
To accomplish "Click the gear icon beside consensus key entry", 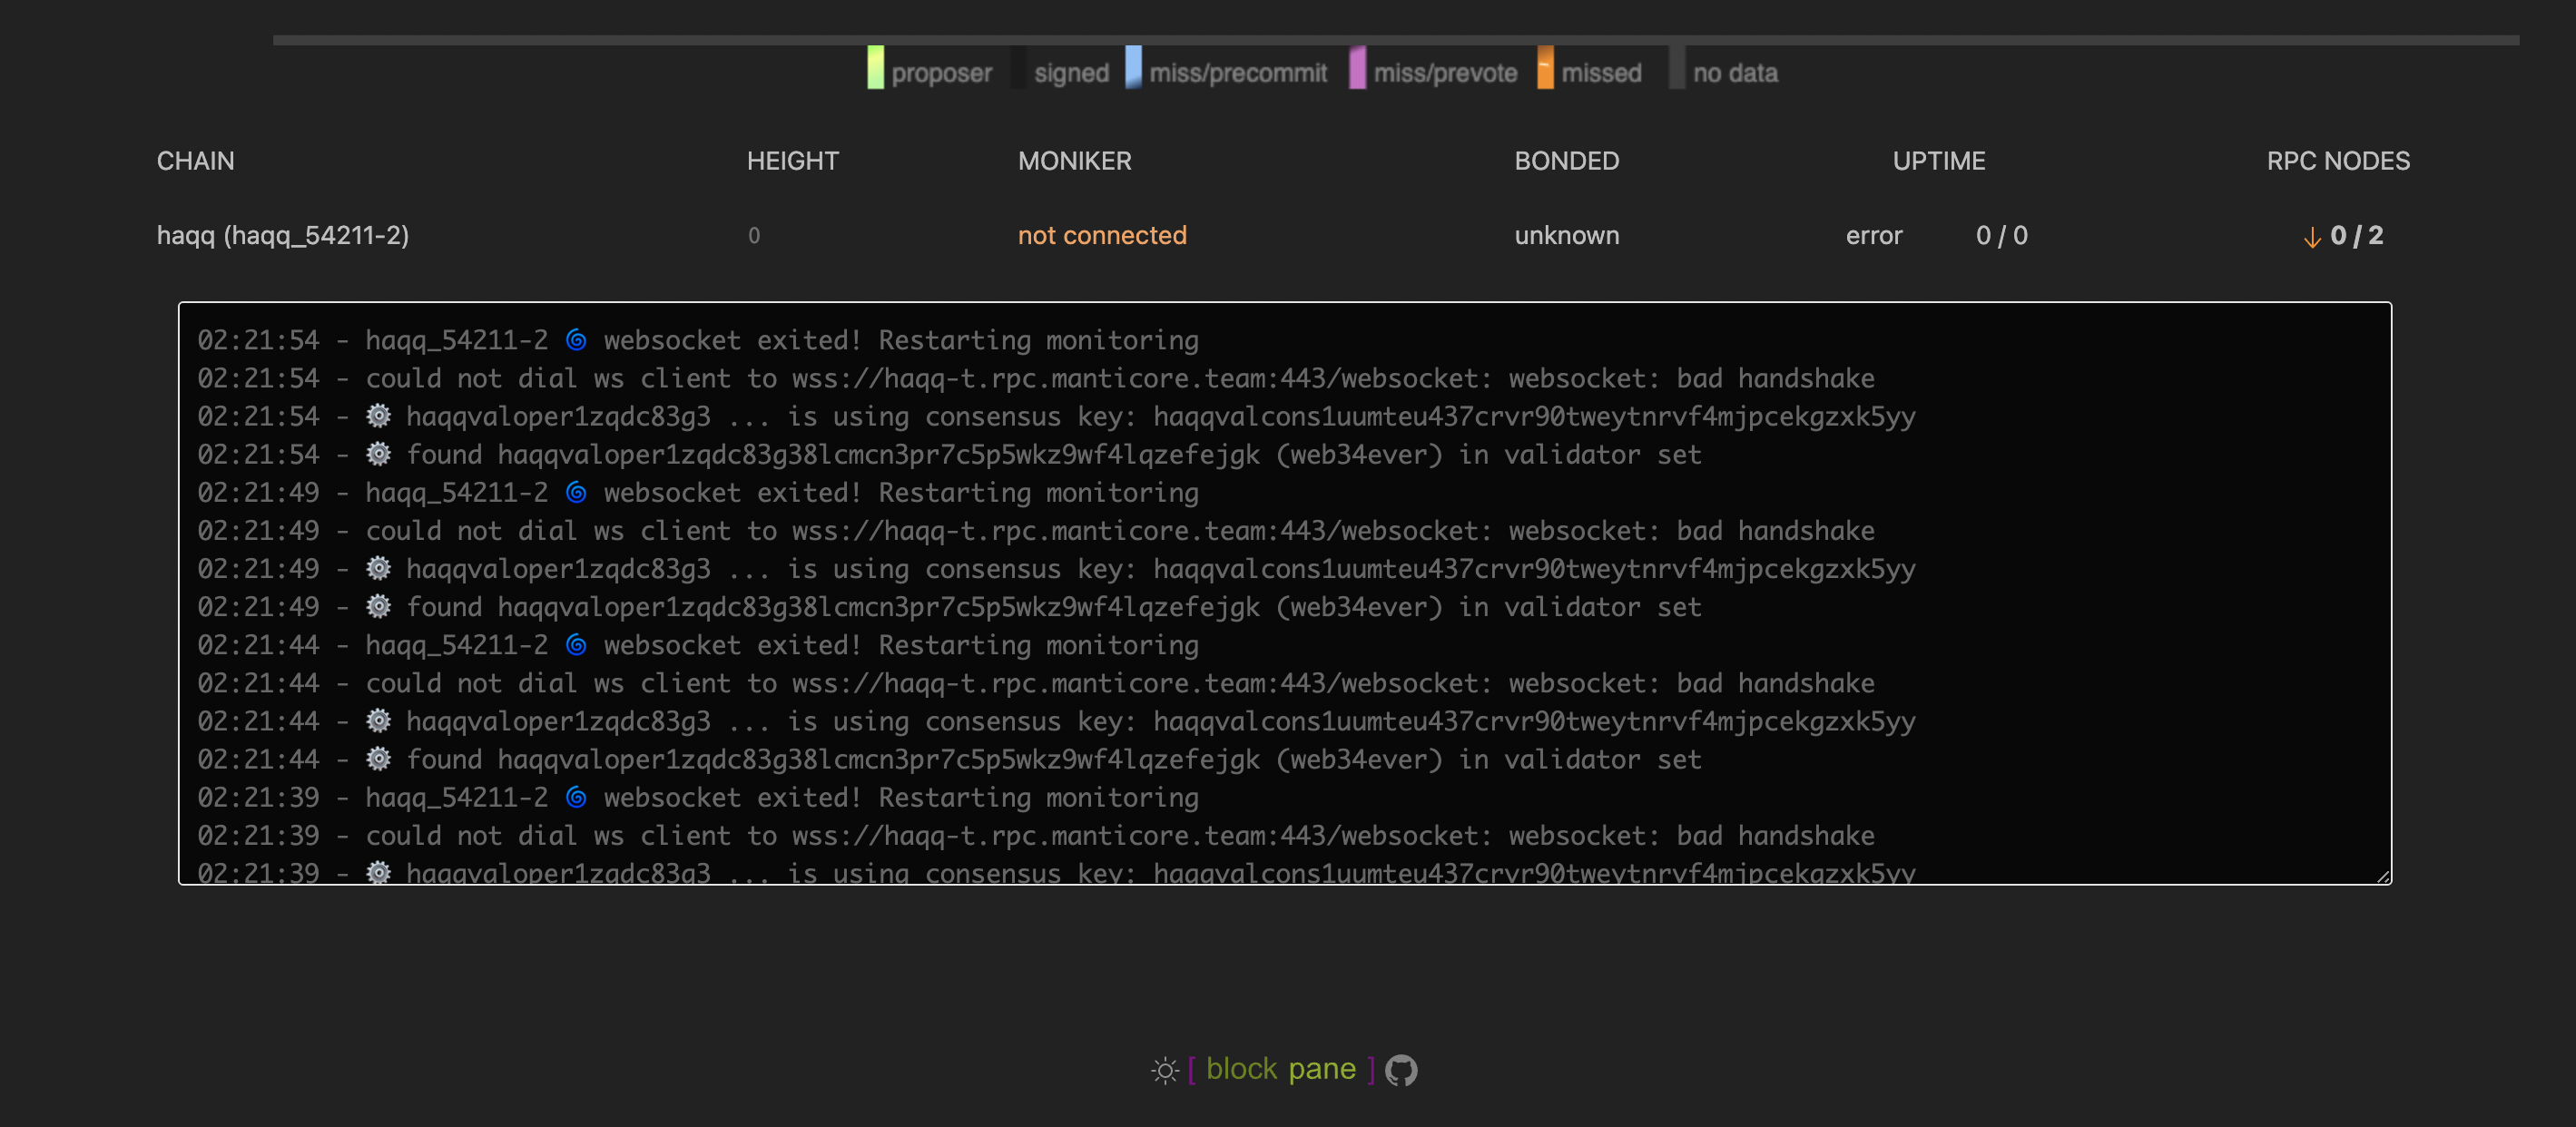I will [378, 416].
